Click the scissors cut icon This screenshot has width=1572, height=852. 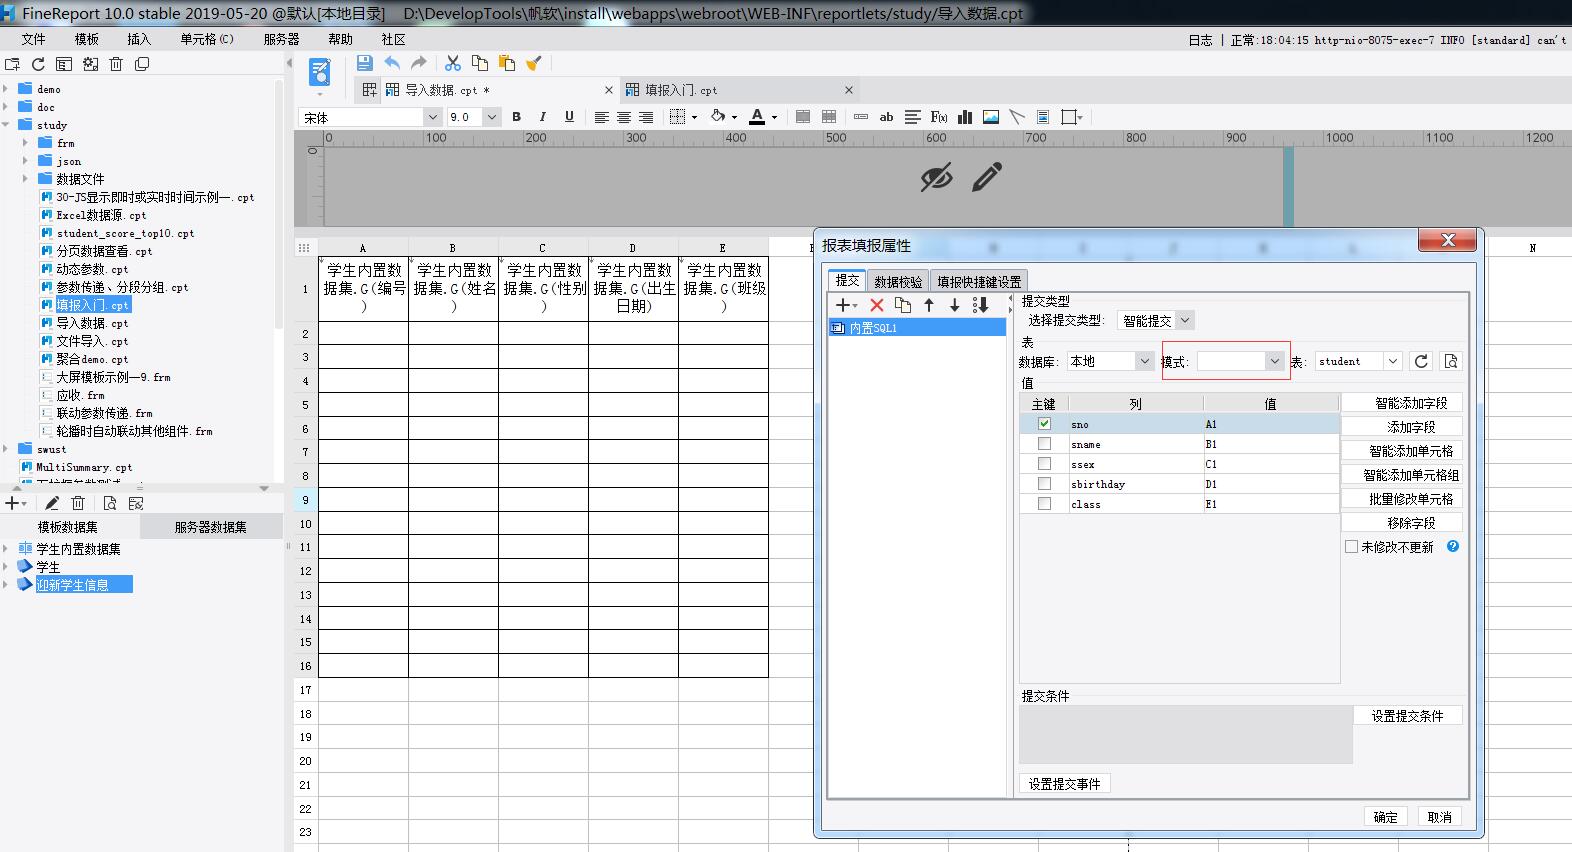point(453,63)
